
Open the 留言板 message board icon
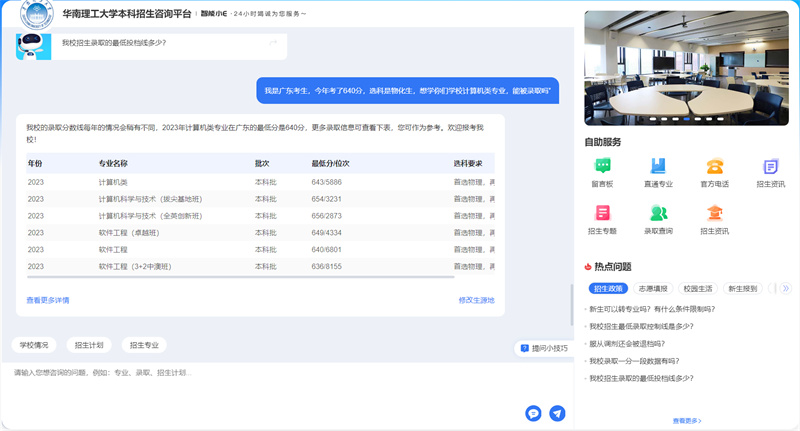(602, 167)
